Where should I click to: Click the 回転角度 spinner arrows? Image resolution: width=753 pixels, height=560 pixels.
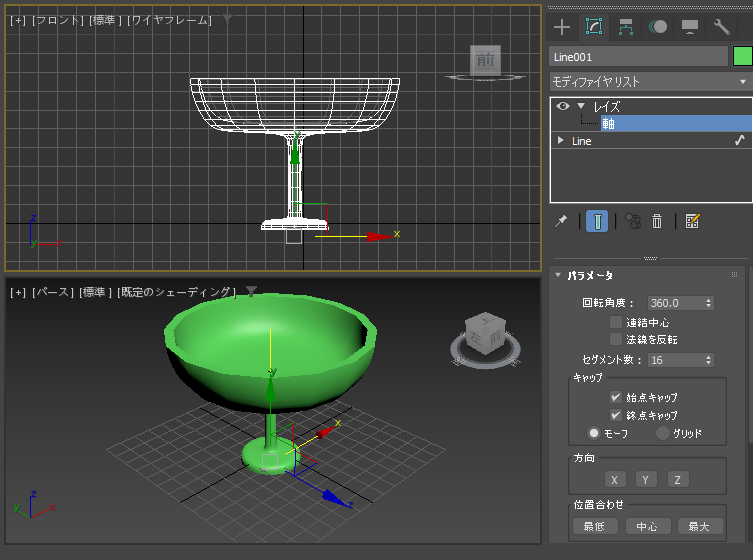(708, 303)
